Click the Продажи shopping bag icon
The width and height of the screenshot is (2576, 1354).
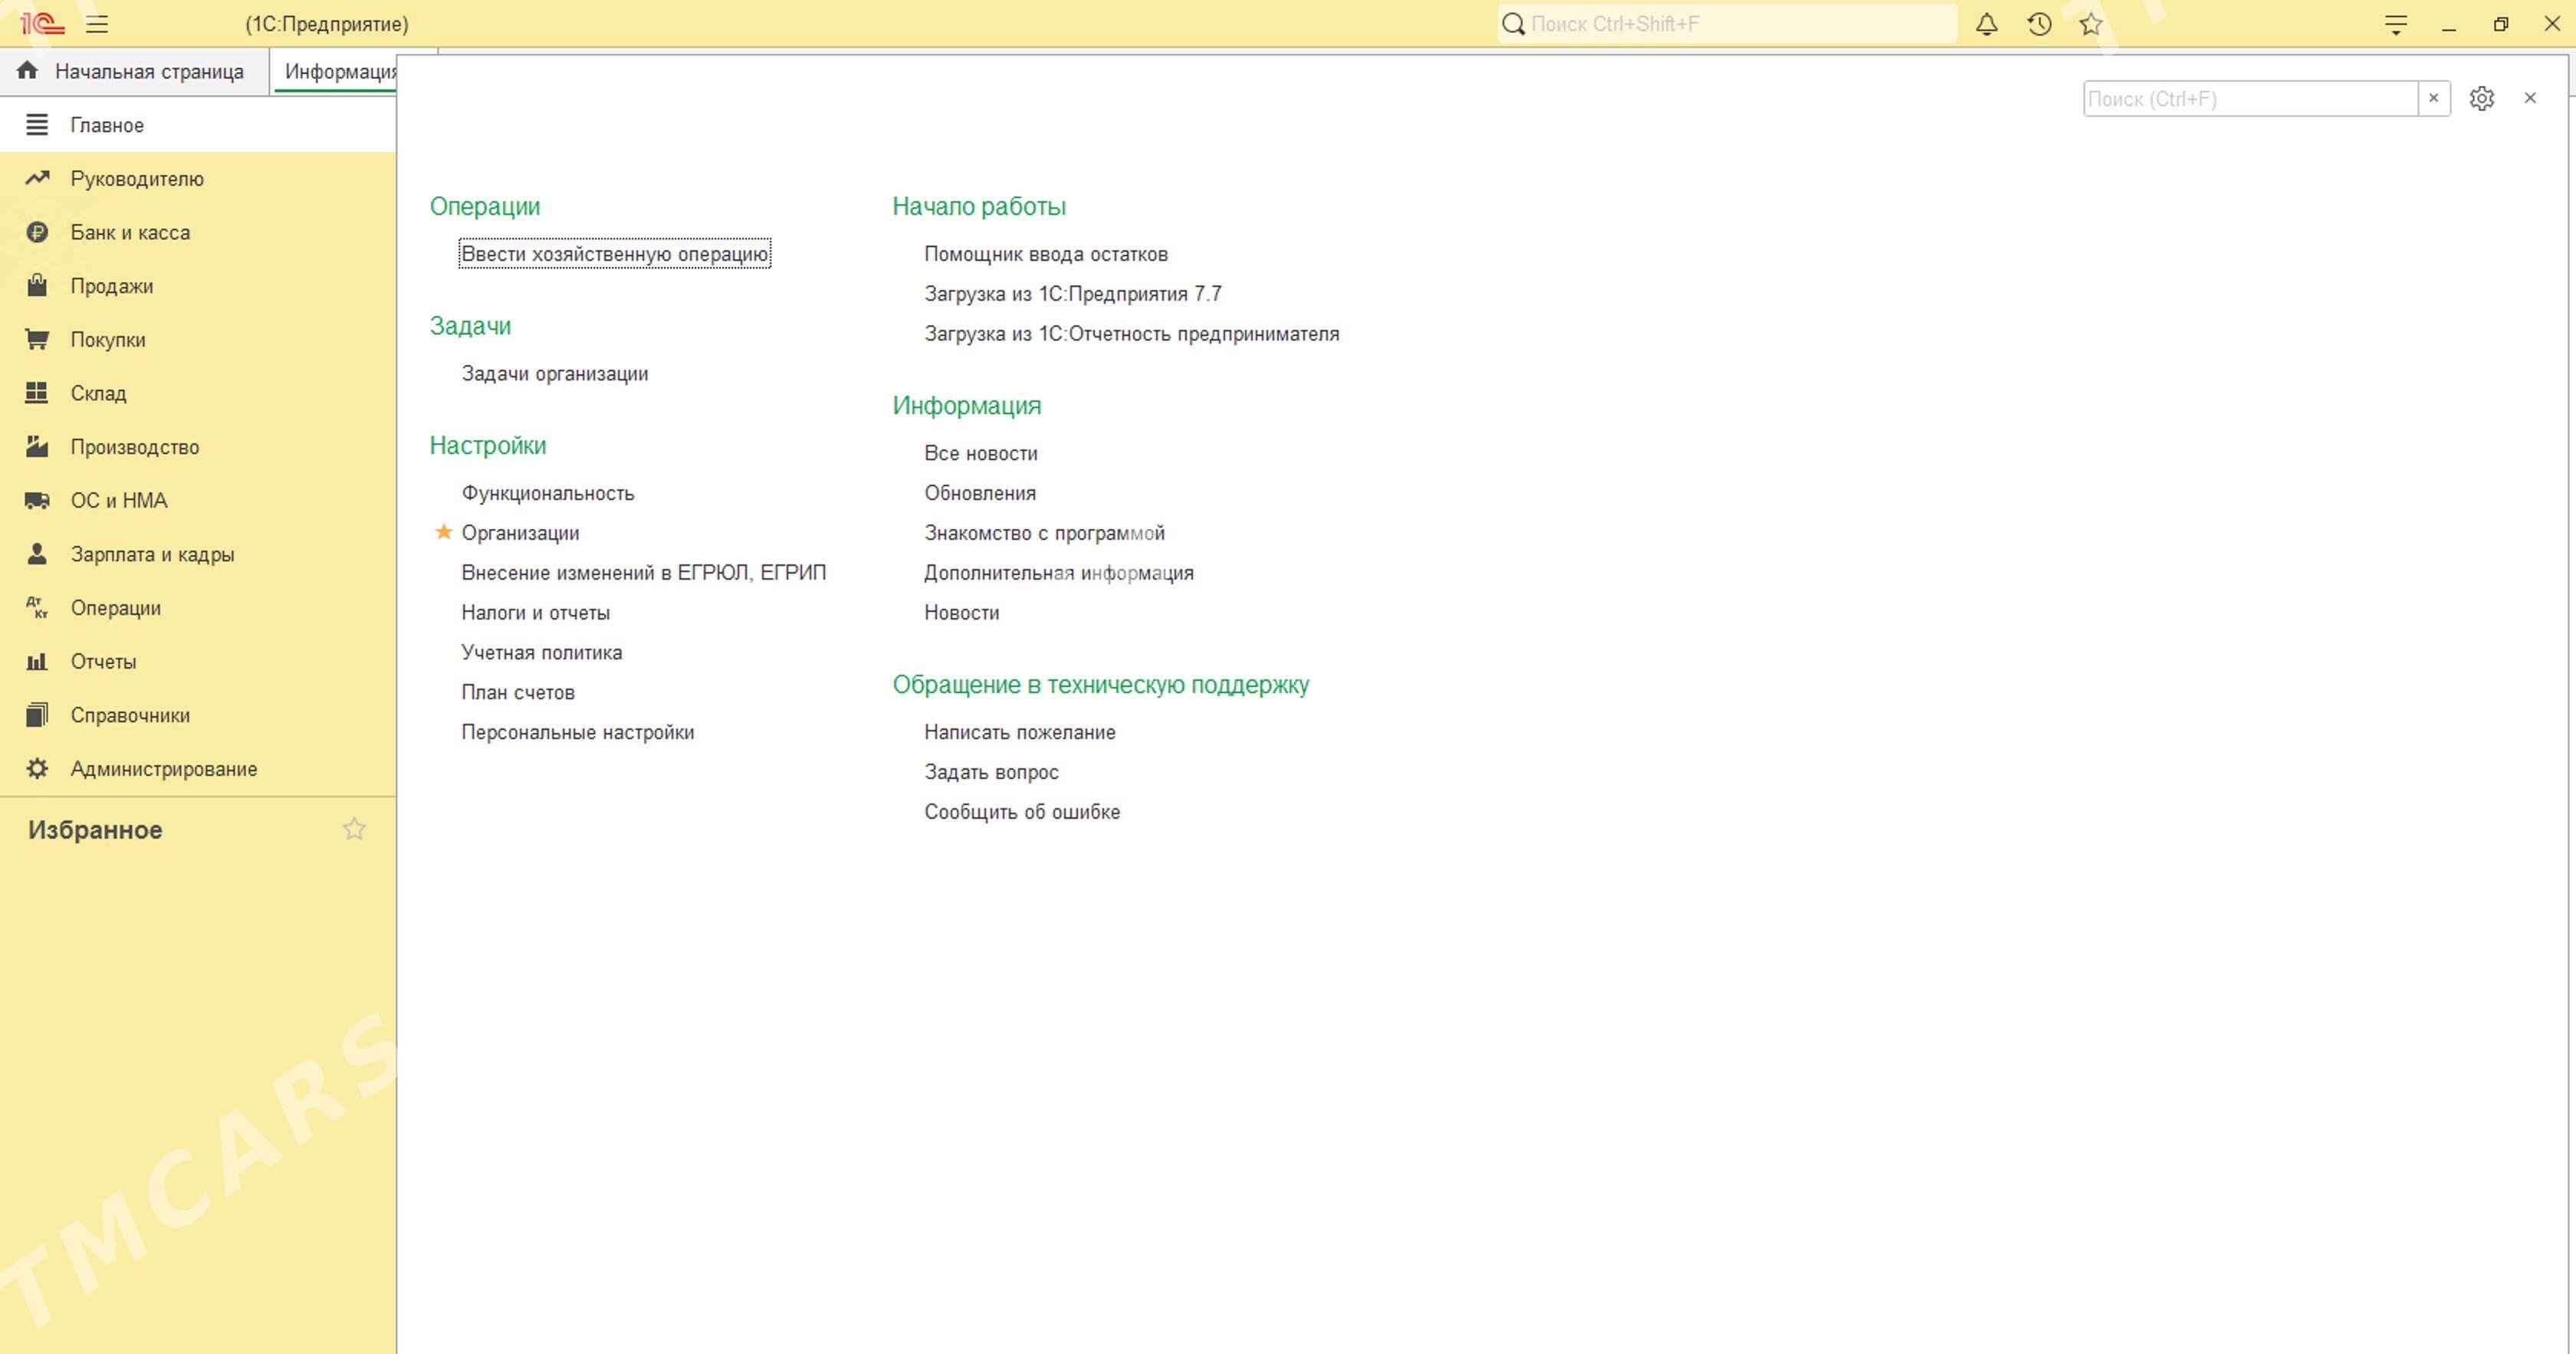point(37,285)
